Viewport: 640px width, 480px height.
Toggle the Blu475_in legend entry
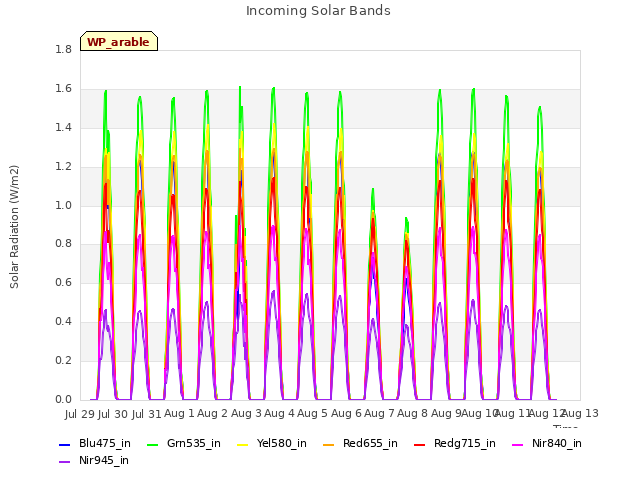point(95,444)
